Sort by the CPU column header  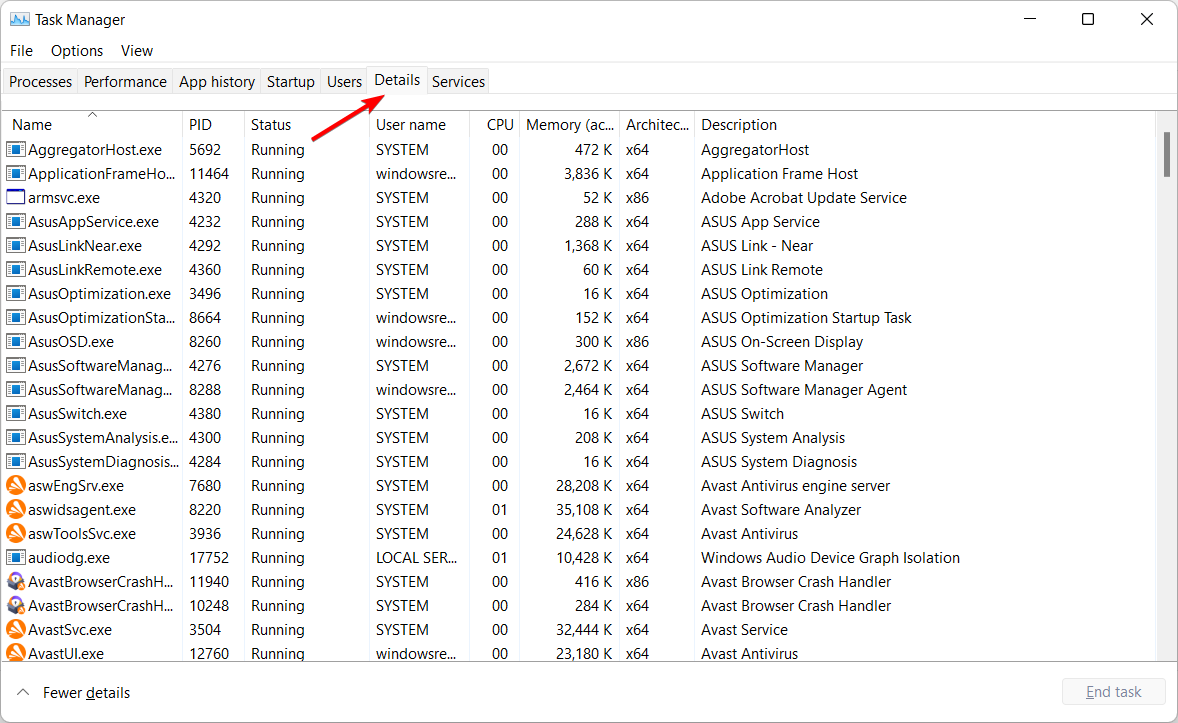coord(494,124)
